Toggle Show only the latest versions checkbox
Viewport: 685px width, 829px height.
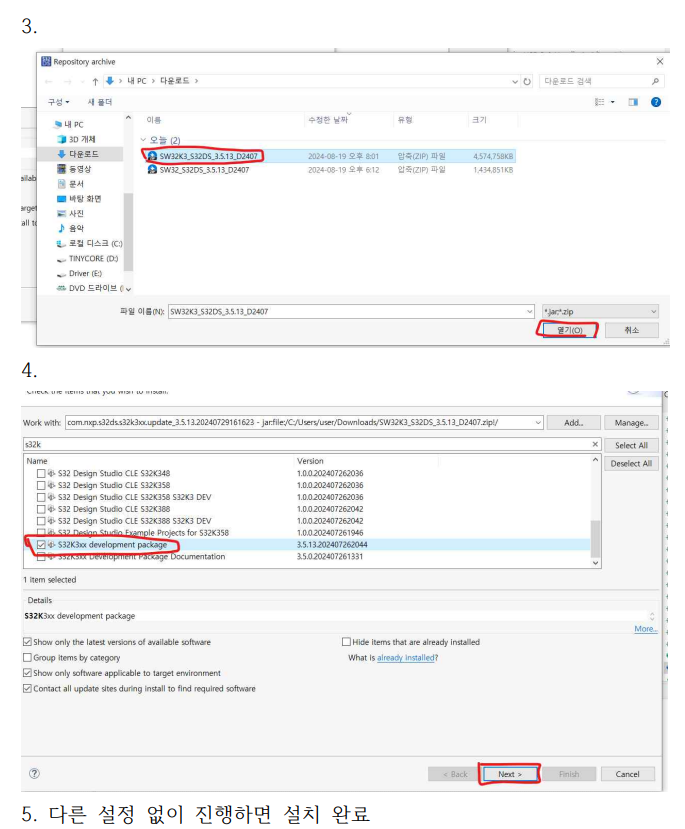pos(27,642)
